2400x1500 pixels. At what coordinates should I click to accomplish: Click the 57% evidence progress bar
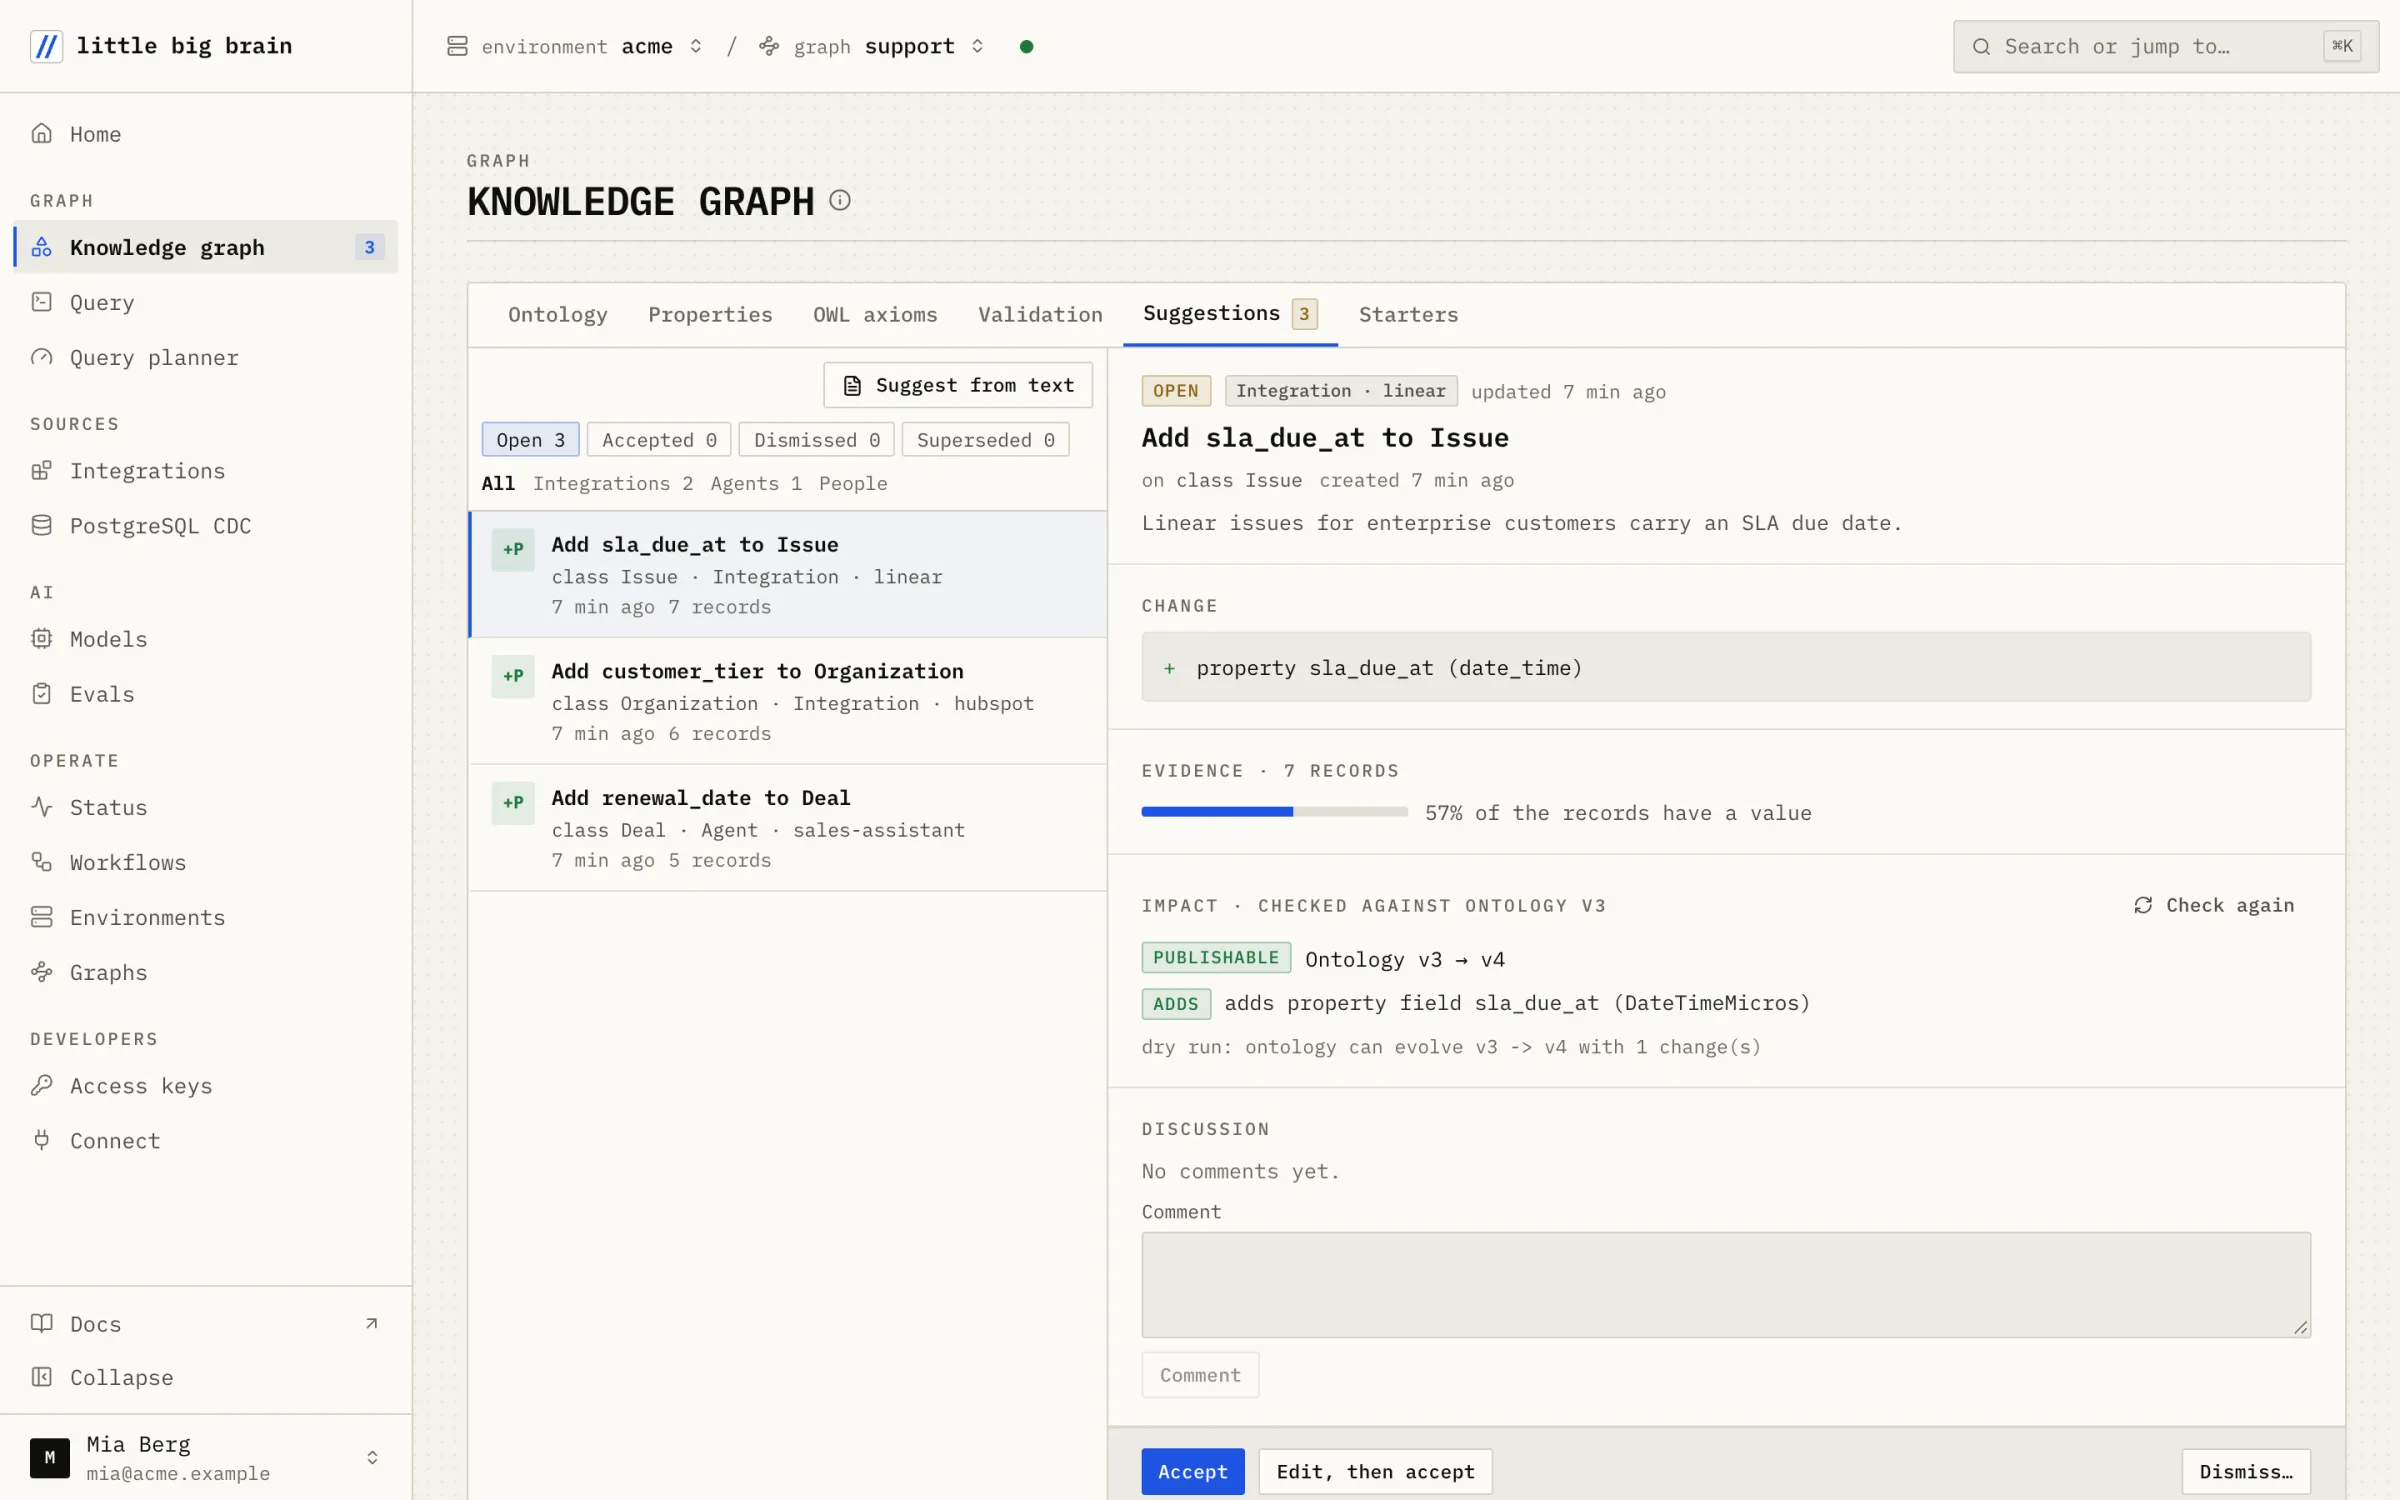(x=1274, y=812)
